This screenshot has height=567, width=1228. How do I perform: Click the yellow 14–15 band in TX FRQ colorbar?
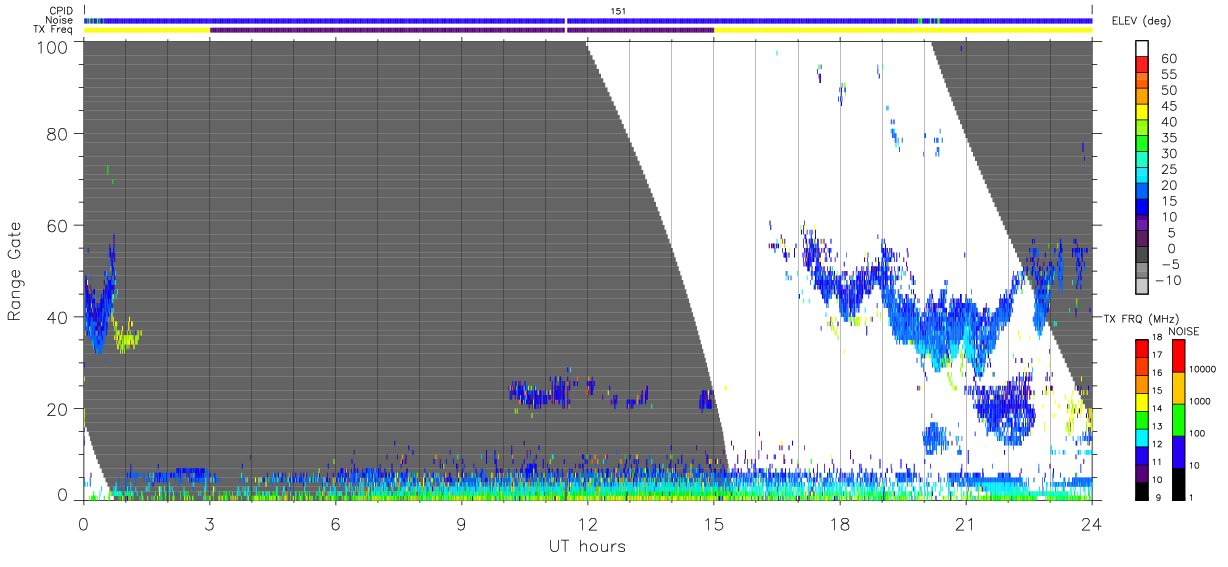[x=1142, y=400]
